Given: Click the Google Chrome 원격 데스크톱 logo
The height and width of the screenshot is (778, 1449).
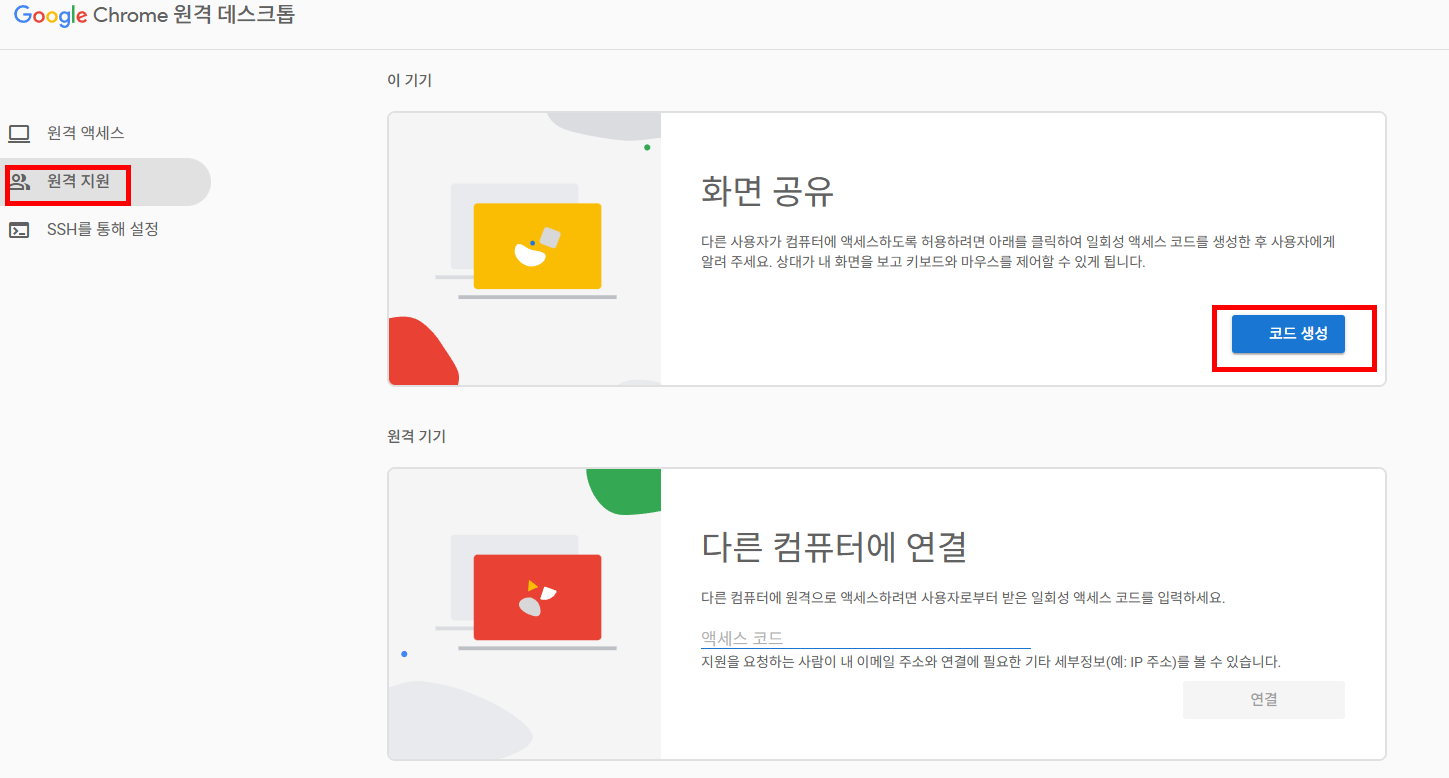Looking at the screenshot, I should coord(155,16).
